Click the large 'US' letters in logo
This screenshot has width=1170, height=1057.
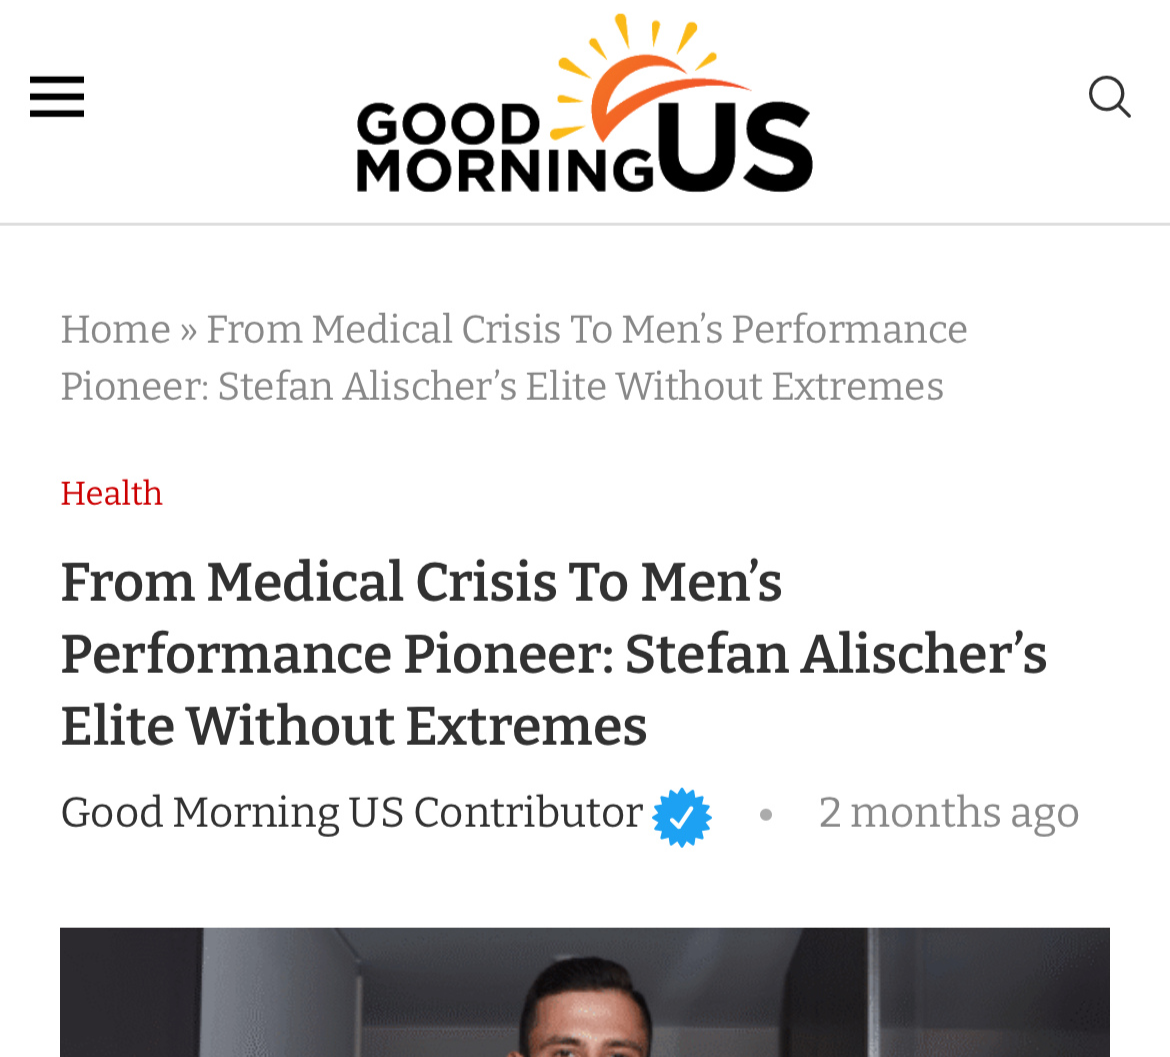735,148
